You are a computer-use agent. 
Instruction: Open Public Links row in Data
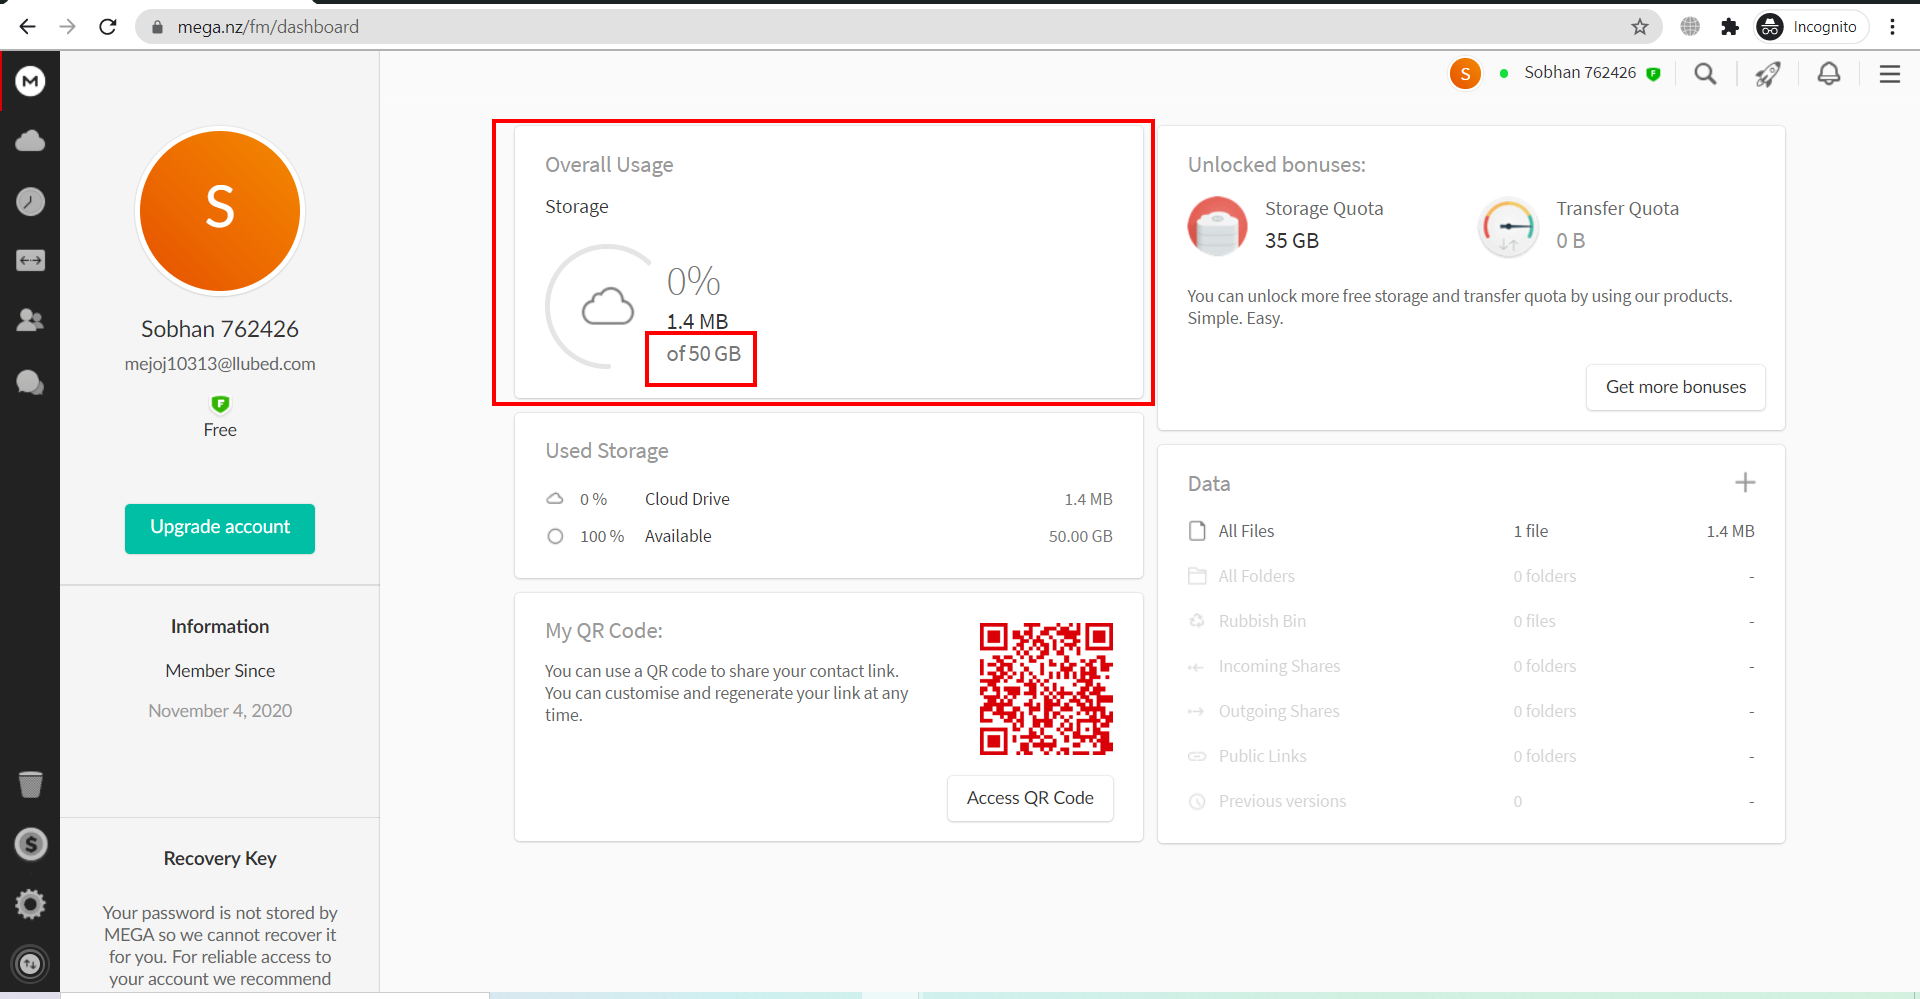(x=1471, y=756)
